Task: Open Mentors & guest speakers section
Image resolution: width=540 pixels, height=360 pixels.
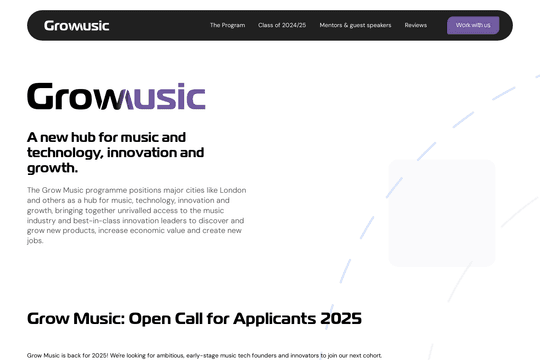Action: [x=355, y=25]
